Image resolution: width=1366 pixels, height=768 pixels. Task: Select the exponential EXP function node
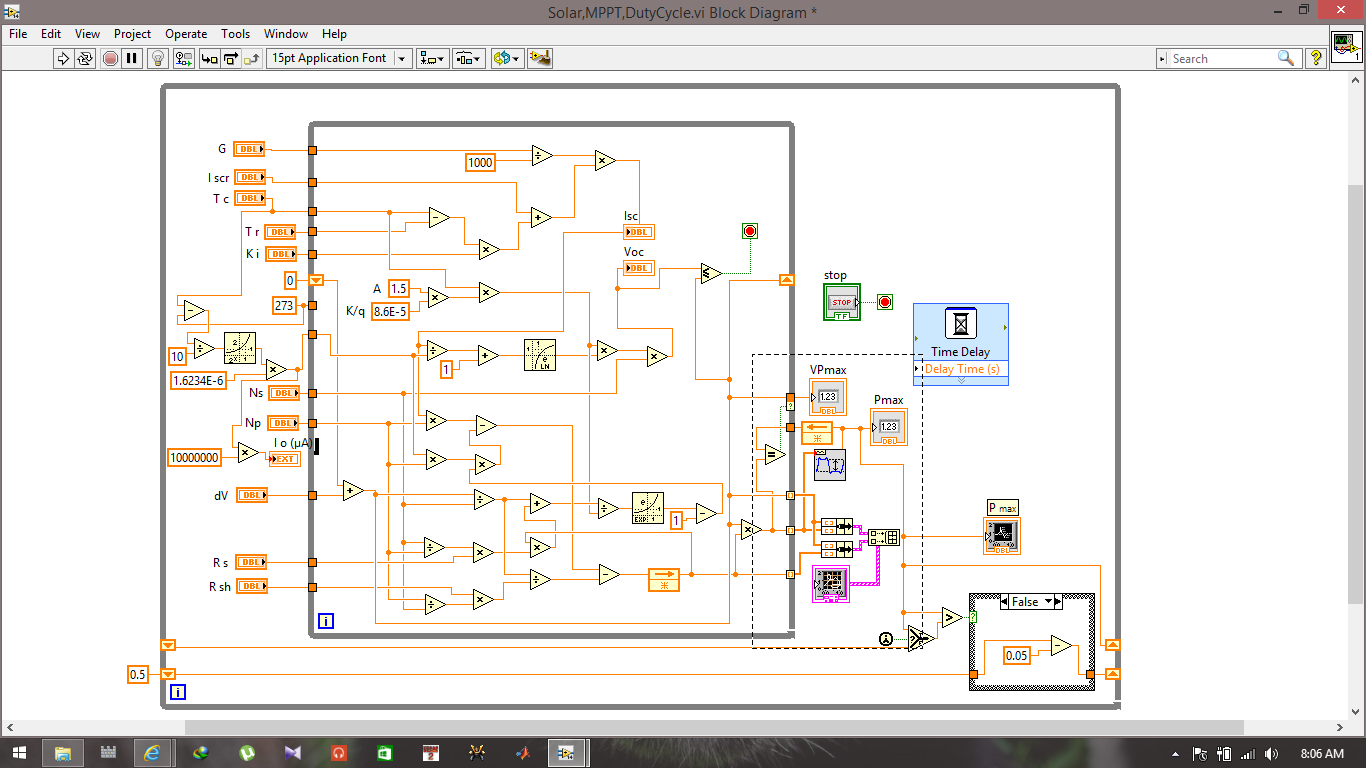(648, 508)
